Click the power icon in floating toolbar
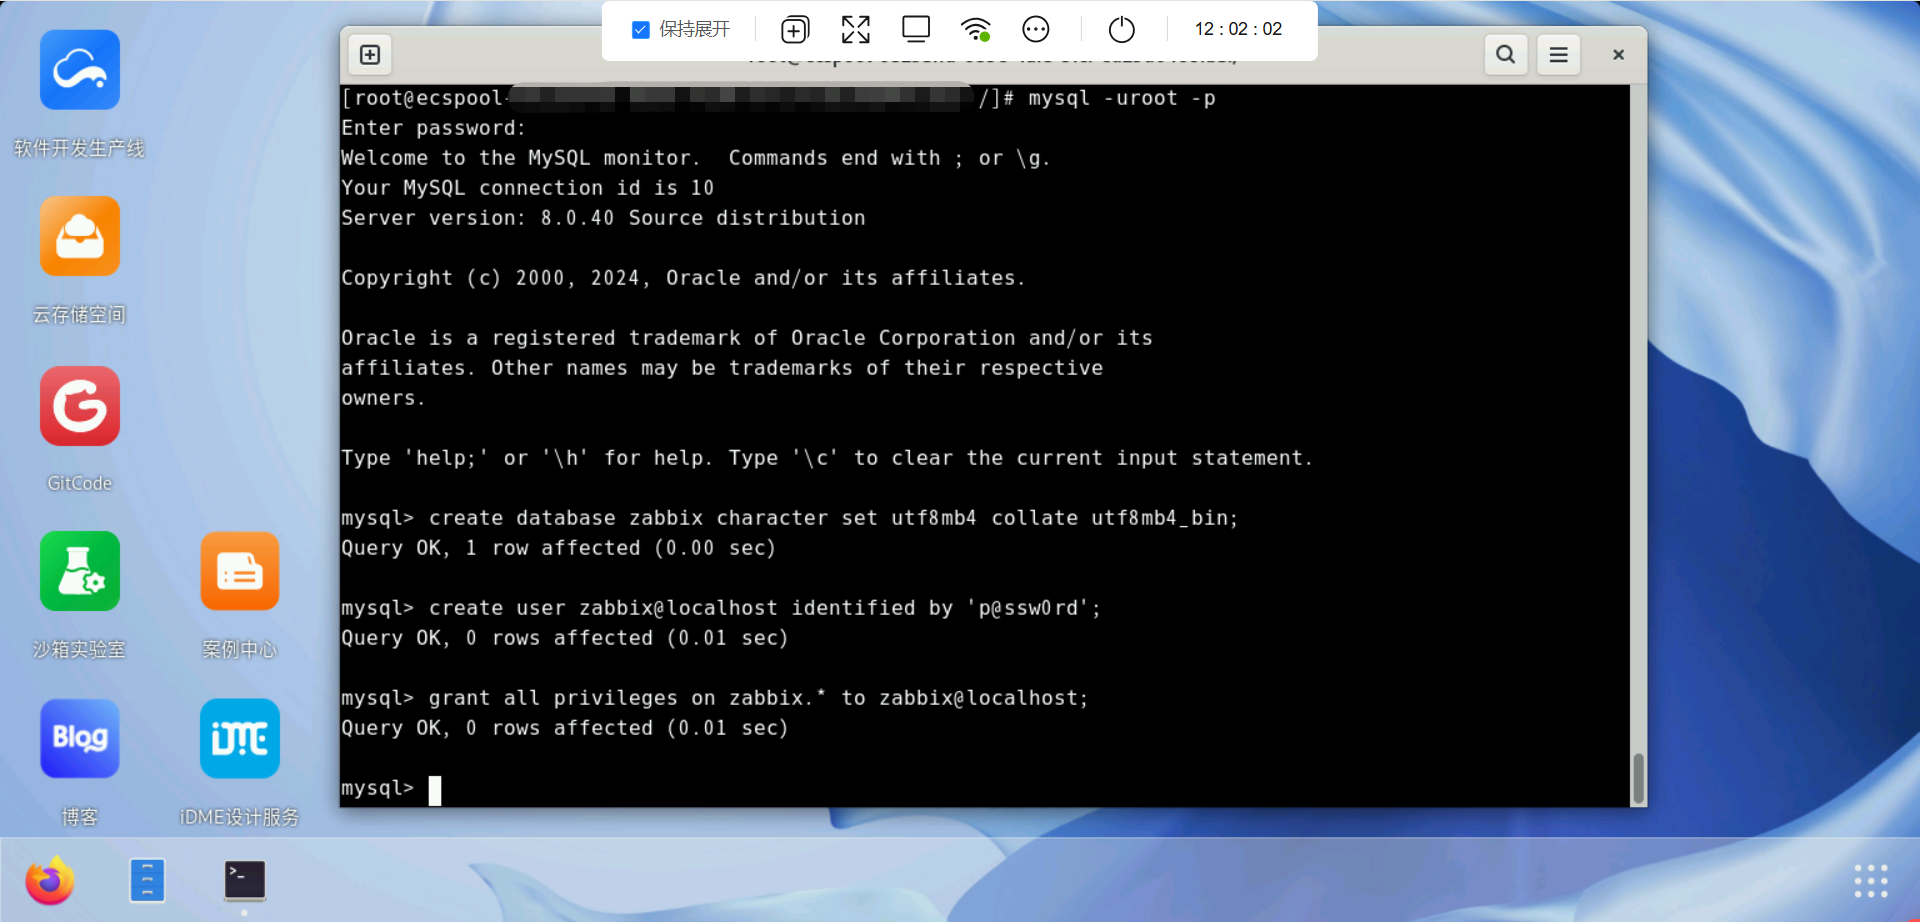This screenshot has width=1920, height=922. (x=1122, y=30)
